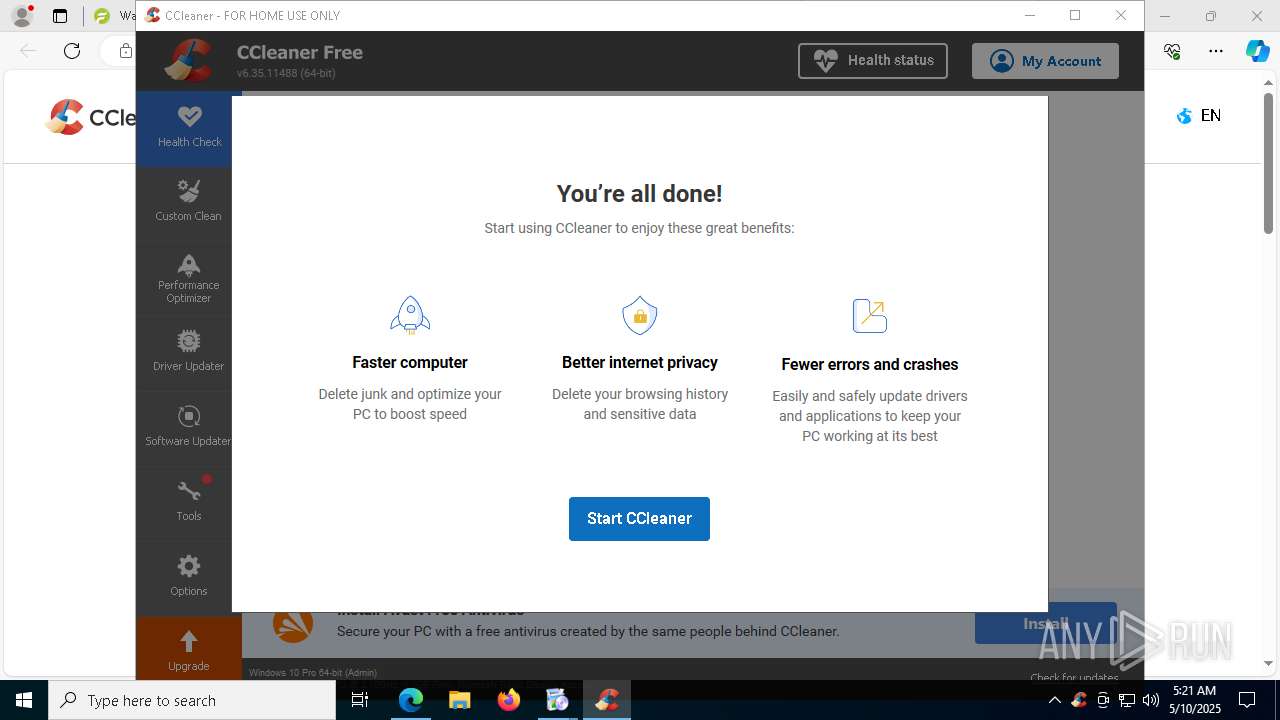
Task: Click the Windows 10 Pro 64-bit status text
Action: 313,673
